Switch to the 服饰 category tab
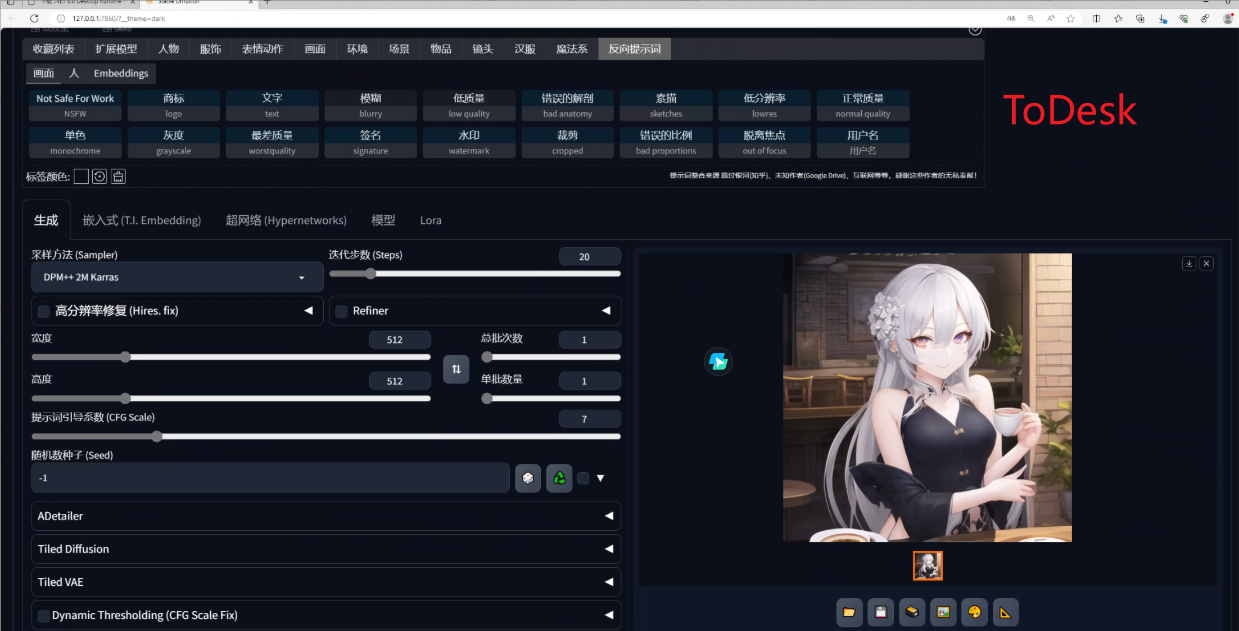The width and height of the screenshot is (1239, 631). coord(210,49)
